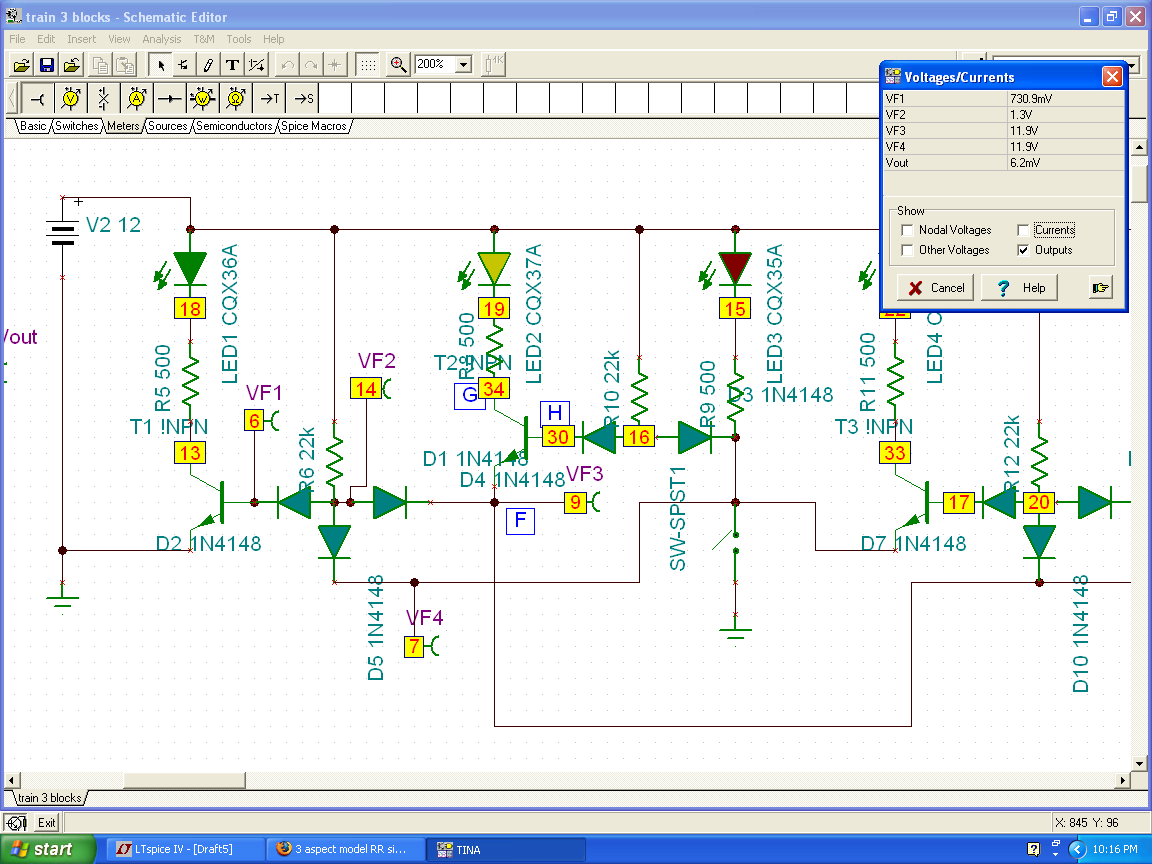Viewport: 1152px width, 864px height.
Task: Click the tool icon right of the pointer
Action: pyautogui.click(x=184, y=65)
